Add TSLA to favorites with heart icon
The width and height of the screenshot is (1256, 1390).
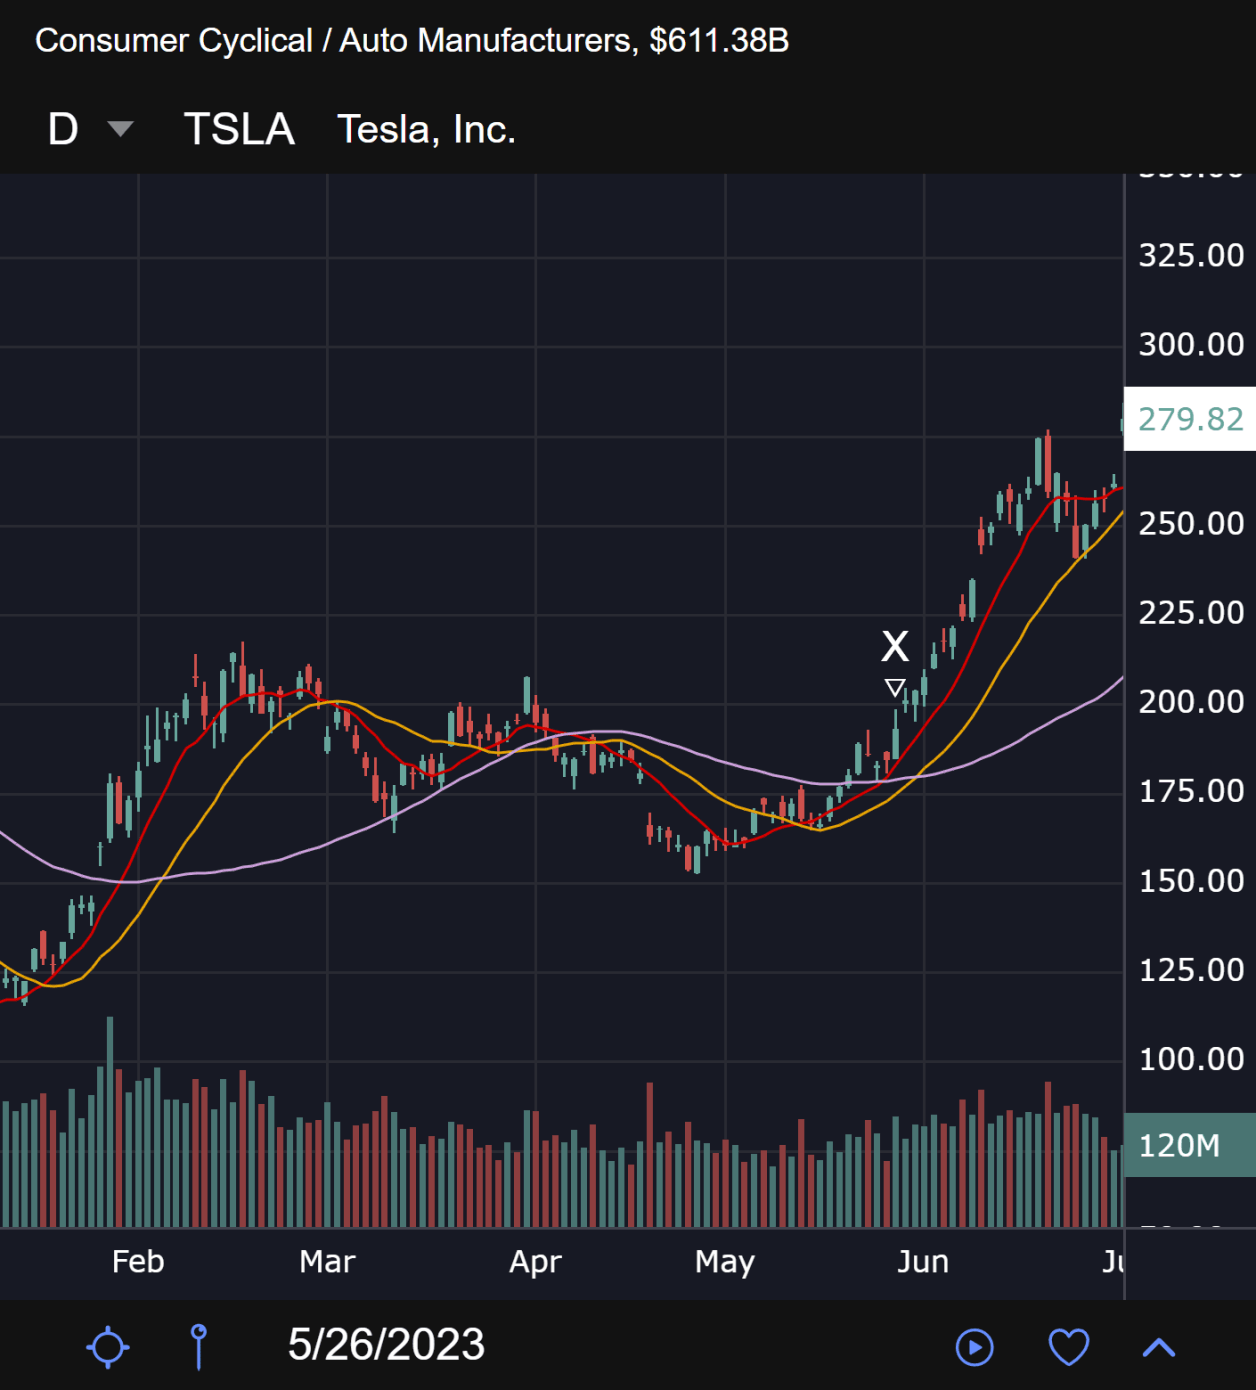pos(1068,1347)
